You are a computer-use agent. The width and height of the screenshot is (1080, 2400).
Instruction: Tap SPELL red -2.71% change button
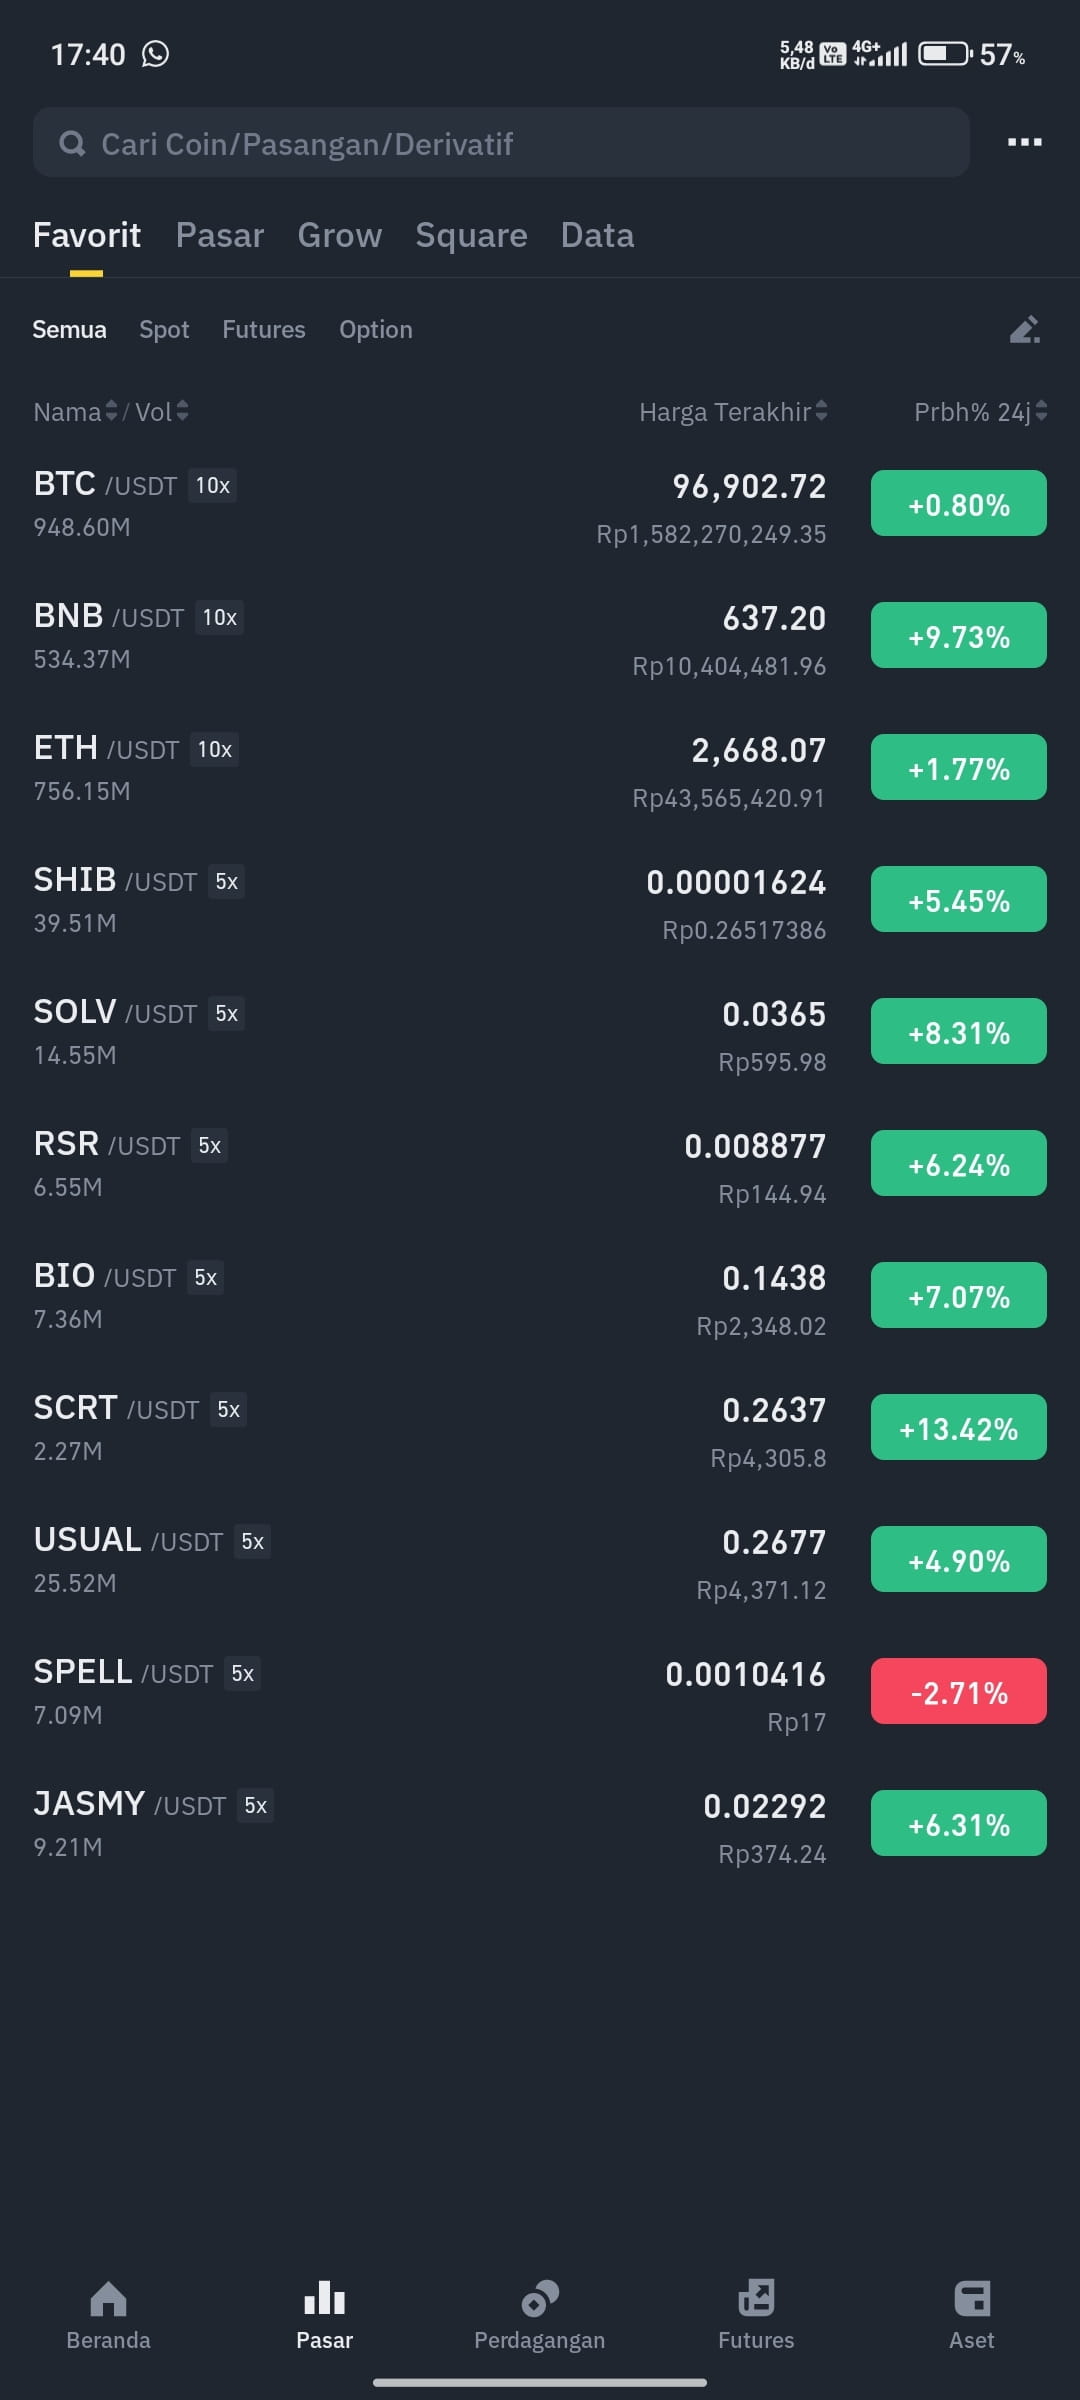tap(958, 1691)
